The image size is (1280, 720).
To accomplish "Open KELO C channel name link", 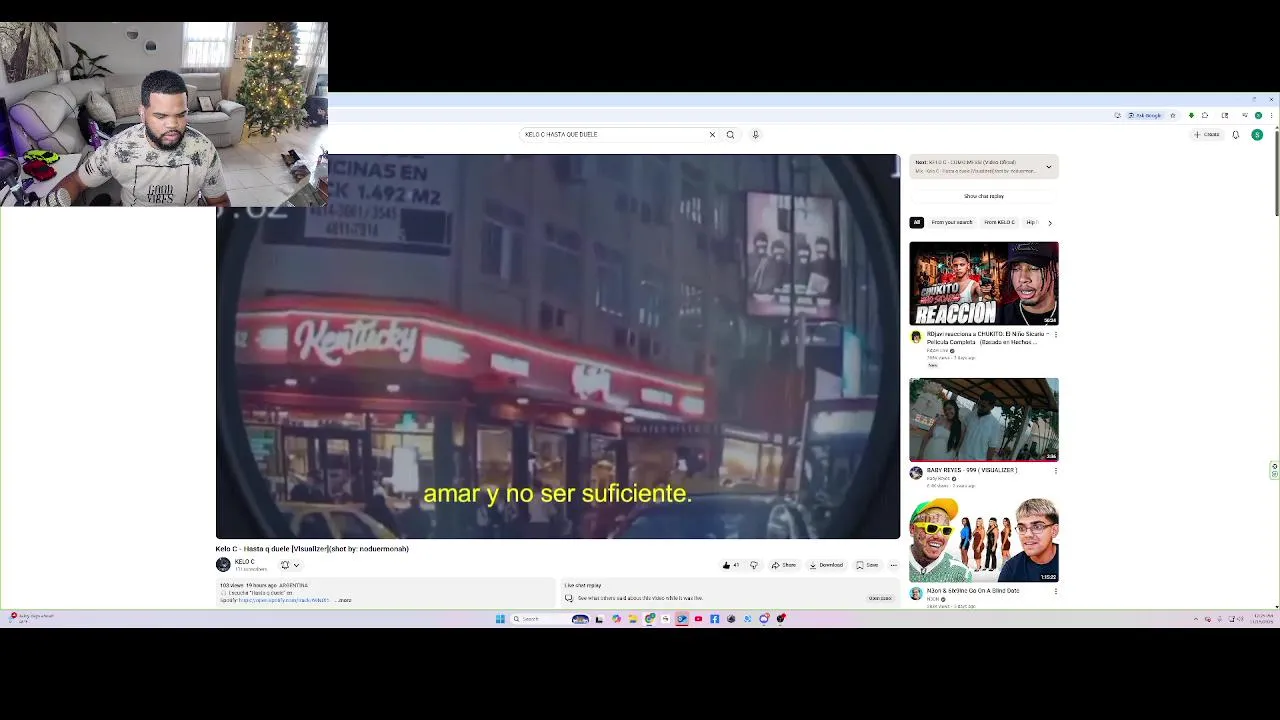I will (244, 561).
